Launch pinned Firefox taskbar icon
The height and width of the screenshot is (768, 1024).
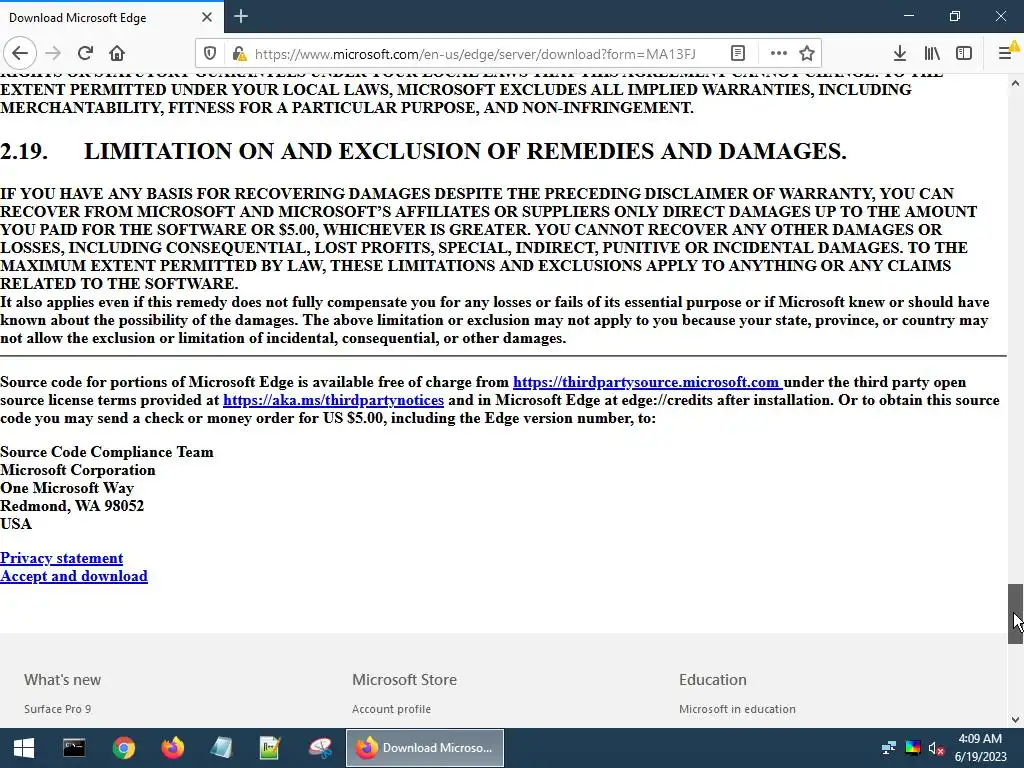[x=172, y=748]
